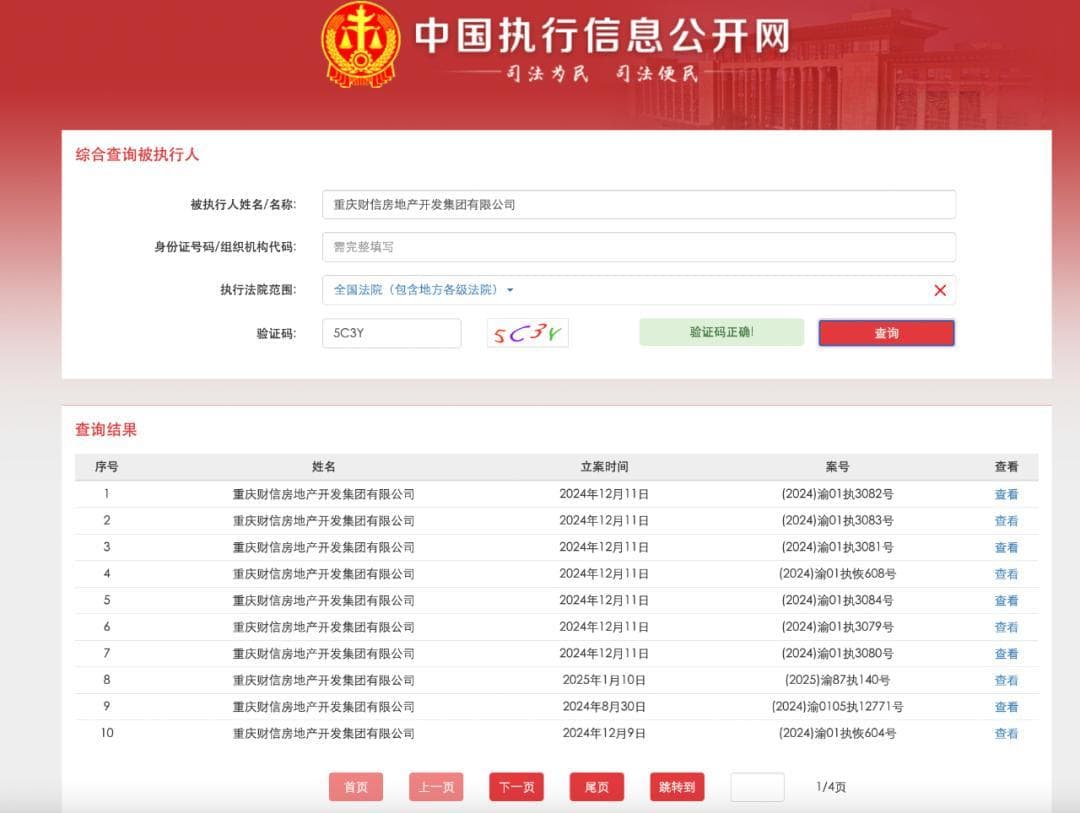1080x813 pixels.
Task: View details of case 渝01执恢608号
Action: coord(1006,574)
